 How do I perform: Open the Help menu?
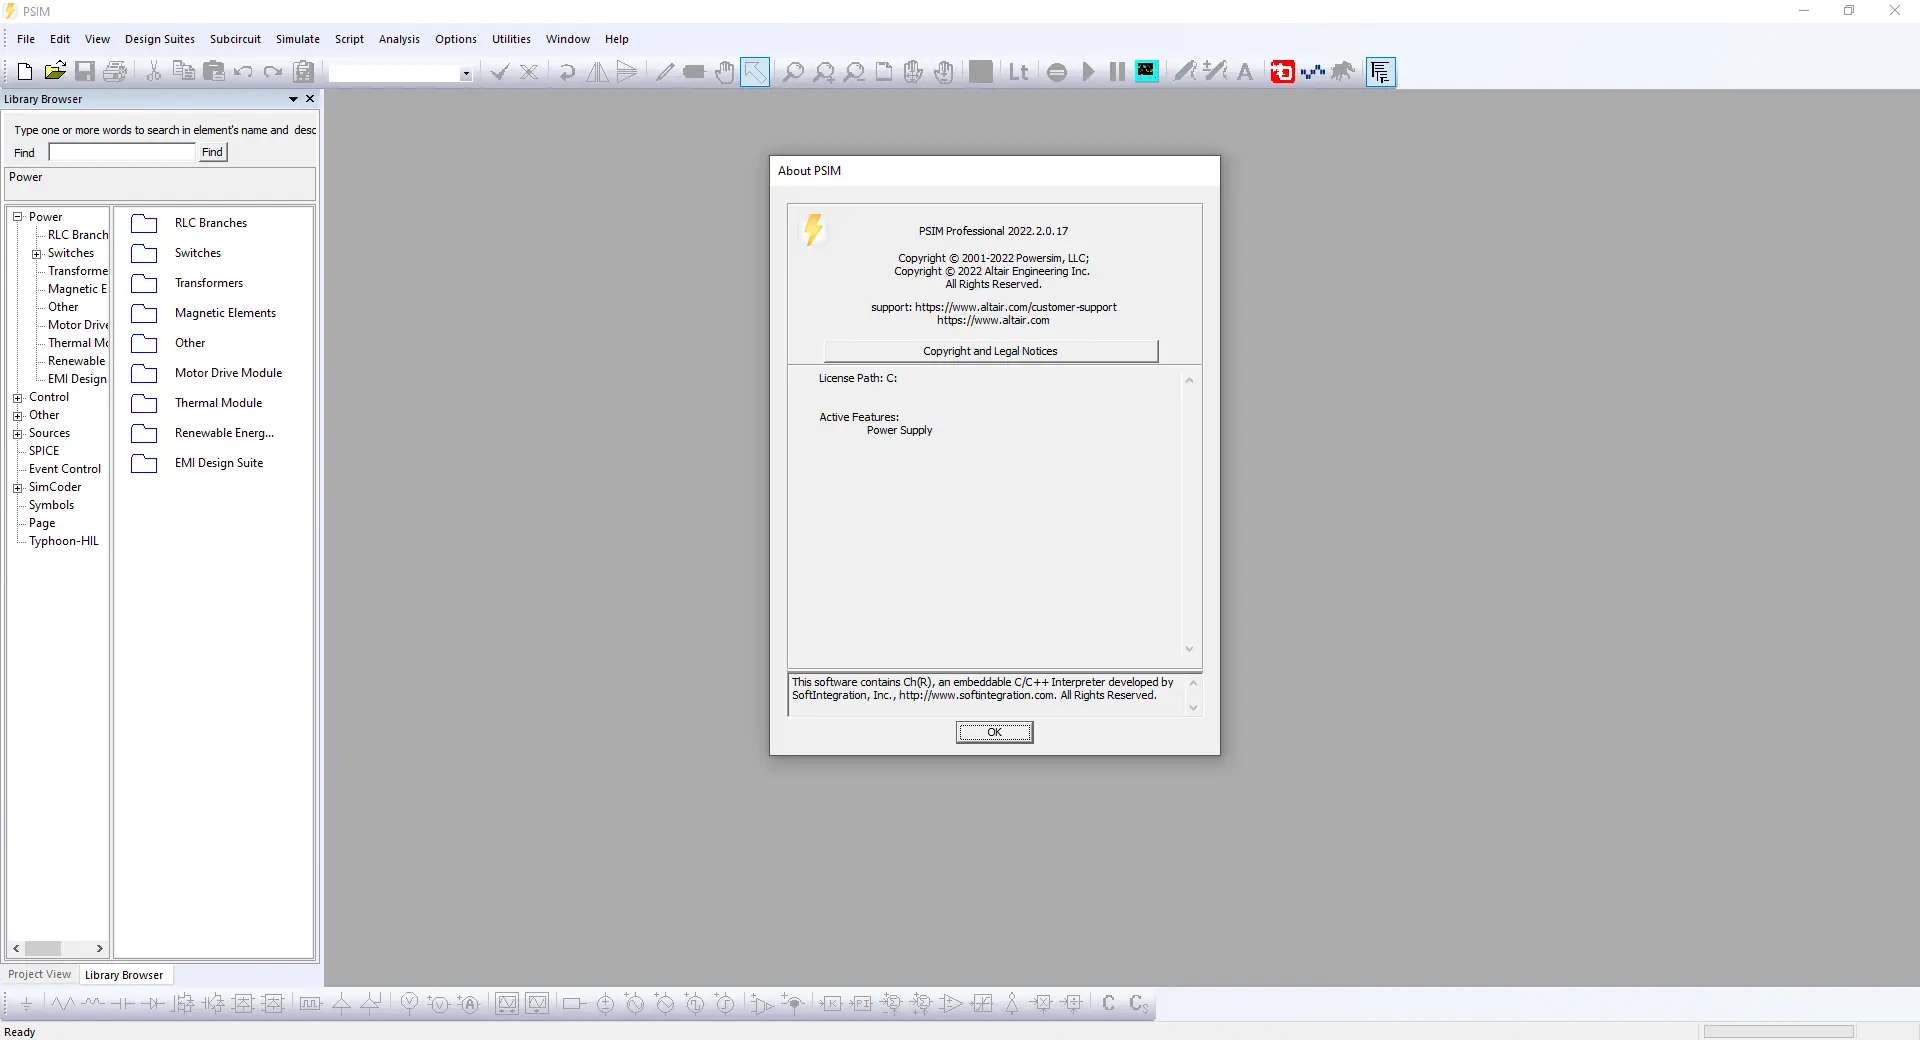617,39
